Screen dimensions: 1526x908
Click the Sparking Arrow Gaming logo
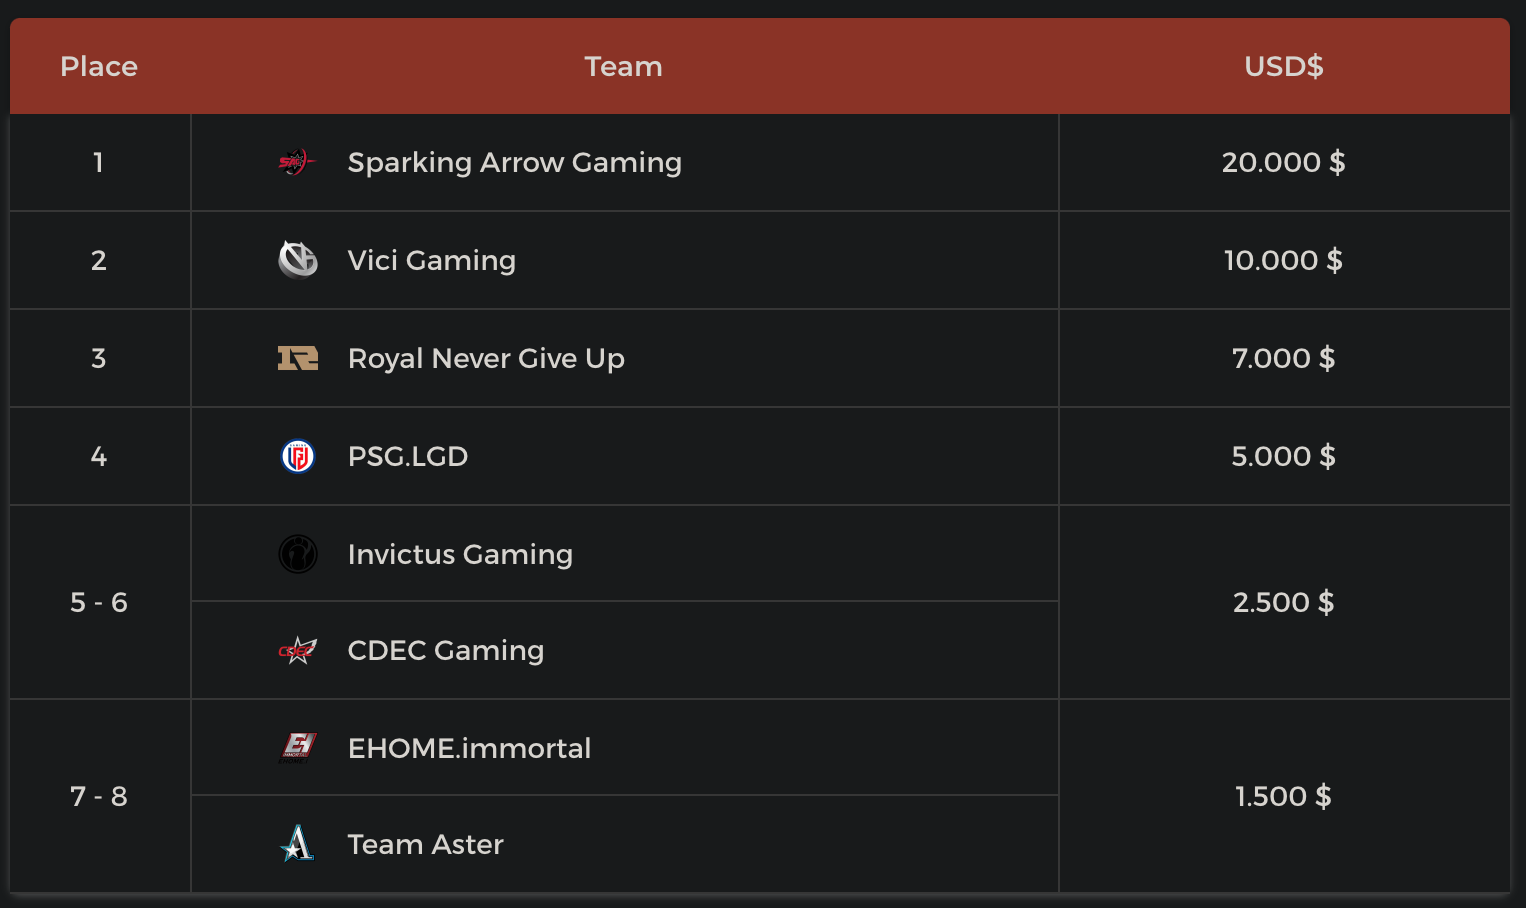pyautogui.click(x=296, y=162)
